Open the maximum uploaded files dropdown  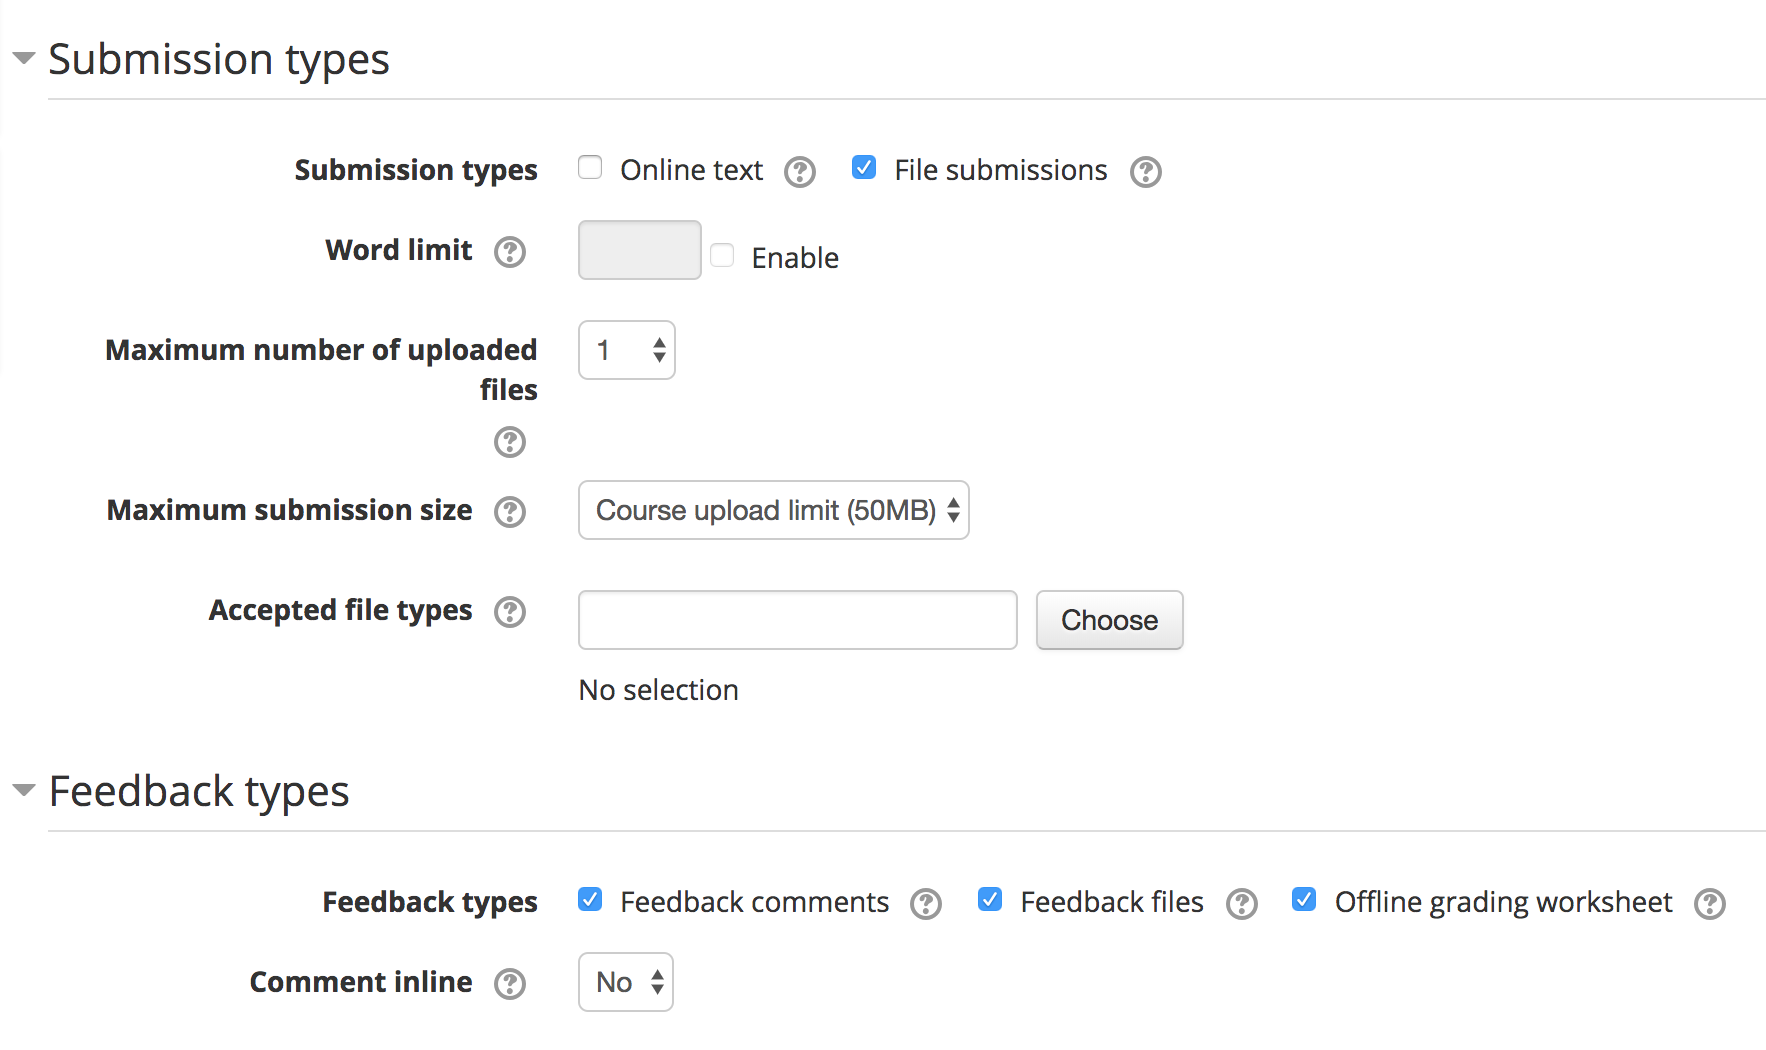[627, 350]
